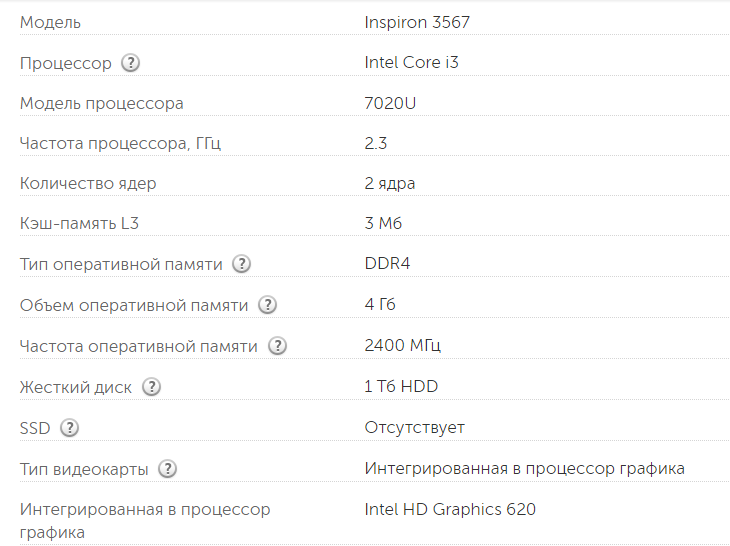Click the question mark beside Тип оперативной памяти

click(x=242, y=264)
